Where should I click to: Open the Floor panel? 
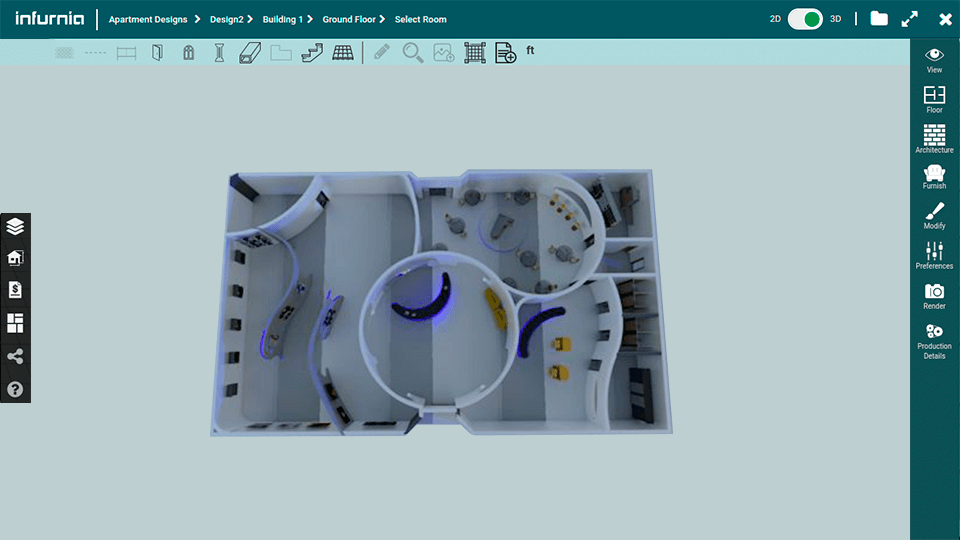click(x=934, y=100)
